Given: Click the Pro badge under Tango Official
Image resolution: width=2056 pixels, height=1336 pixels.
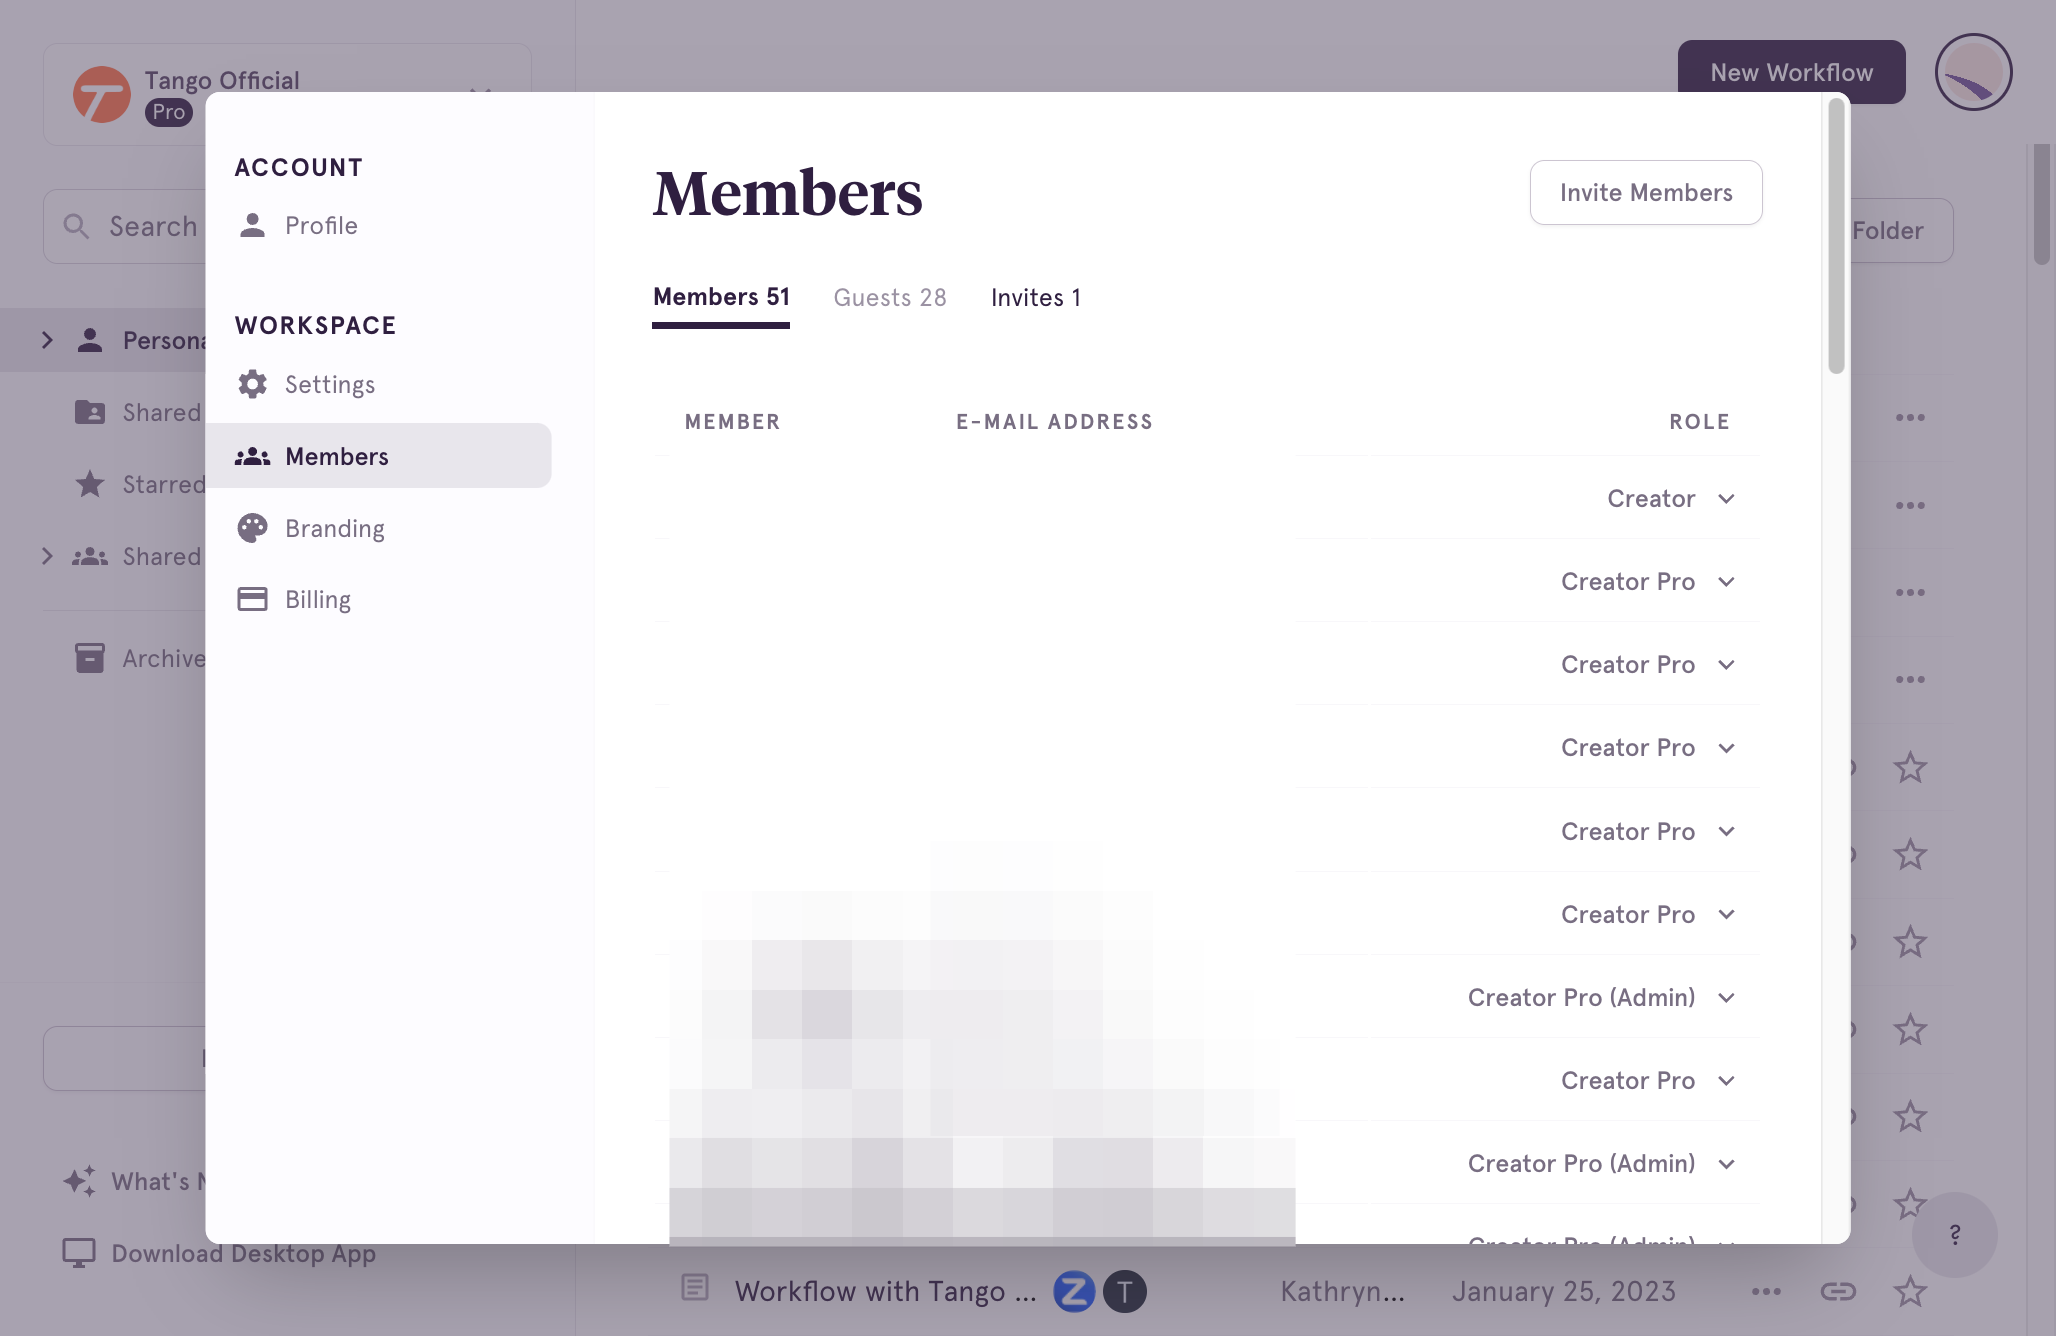Looking at the screenshot, I should 169,112.
